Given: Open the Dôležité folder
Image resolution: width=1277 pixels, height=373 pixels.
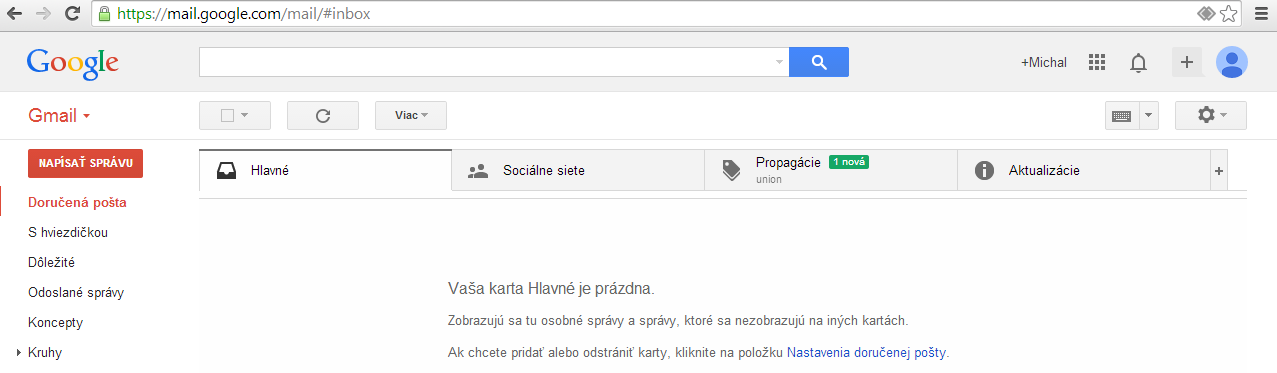Looking at the screenshot, I should point(52,262).
